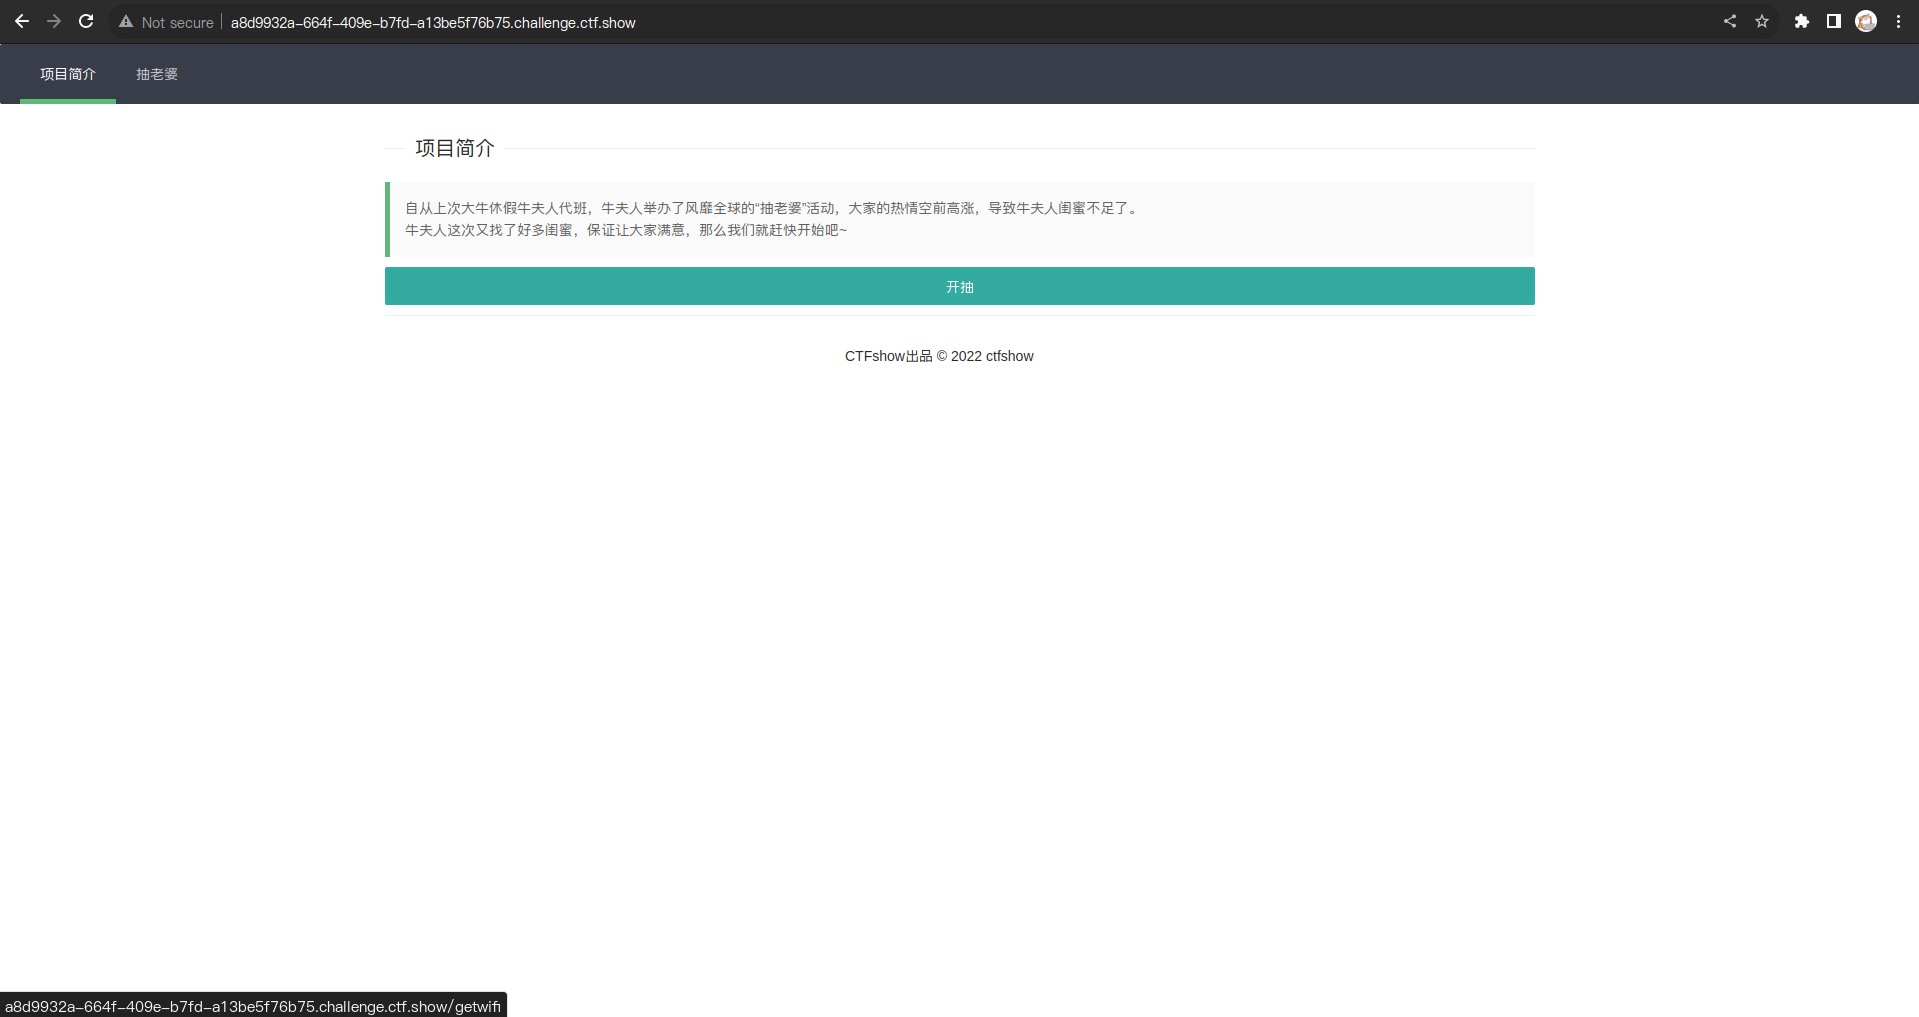
Task: Open Chrome's three-dot menu
Action: click(1898, 21)
